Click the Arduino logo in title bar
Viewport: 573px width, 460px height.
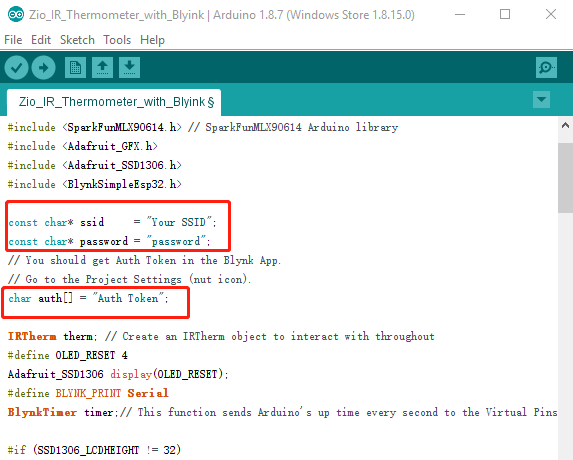click(15, 15)
